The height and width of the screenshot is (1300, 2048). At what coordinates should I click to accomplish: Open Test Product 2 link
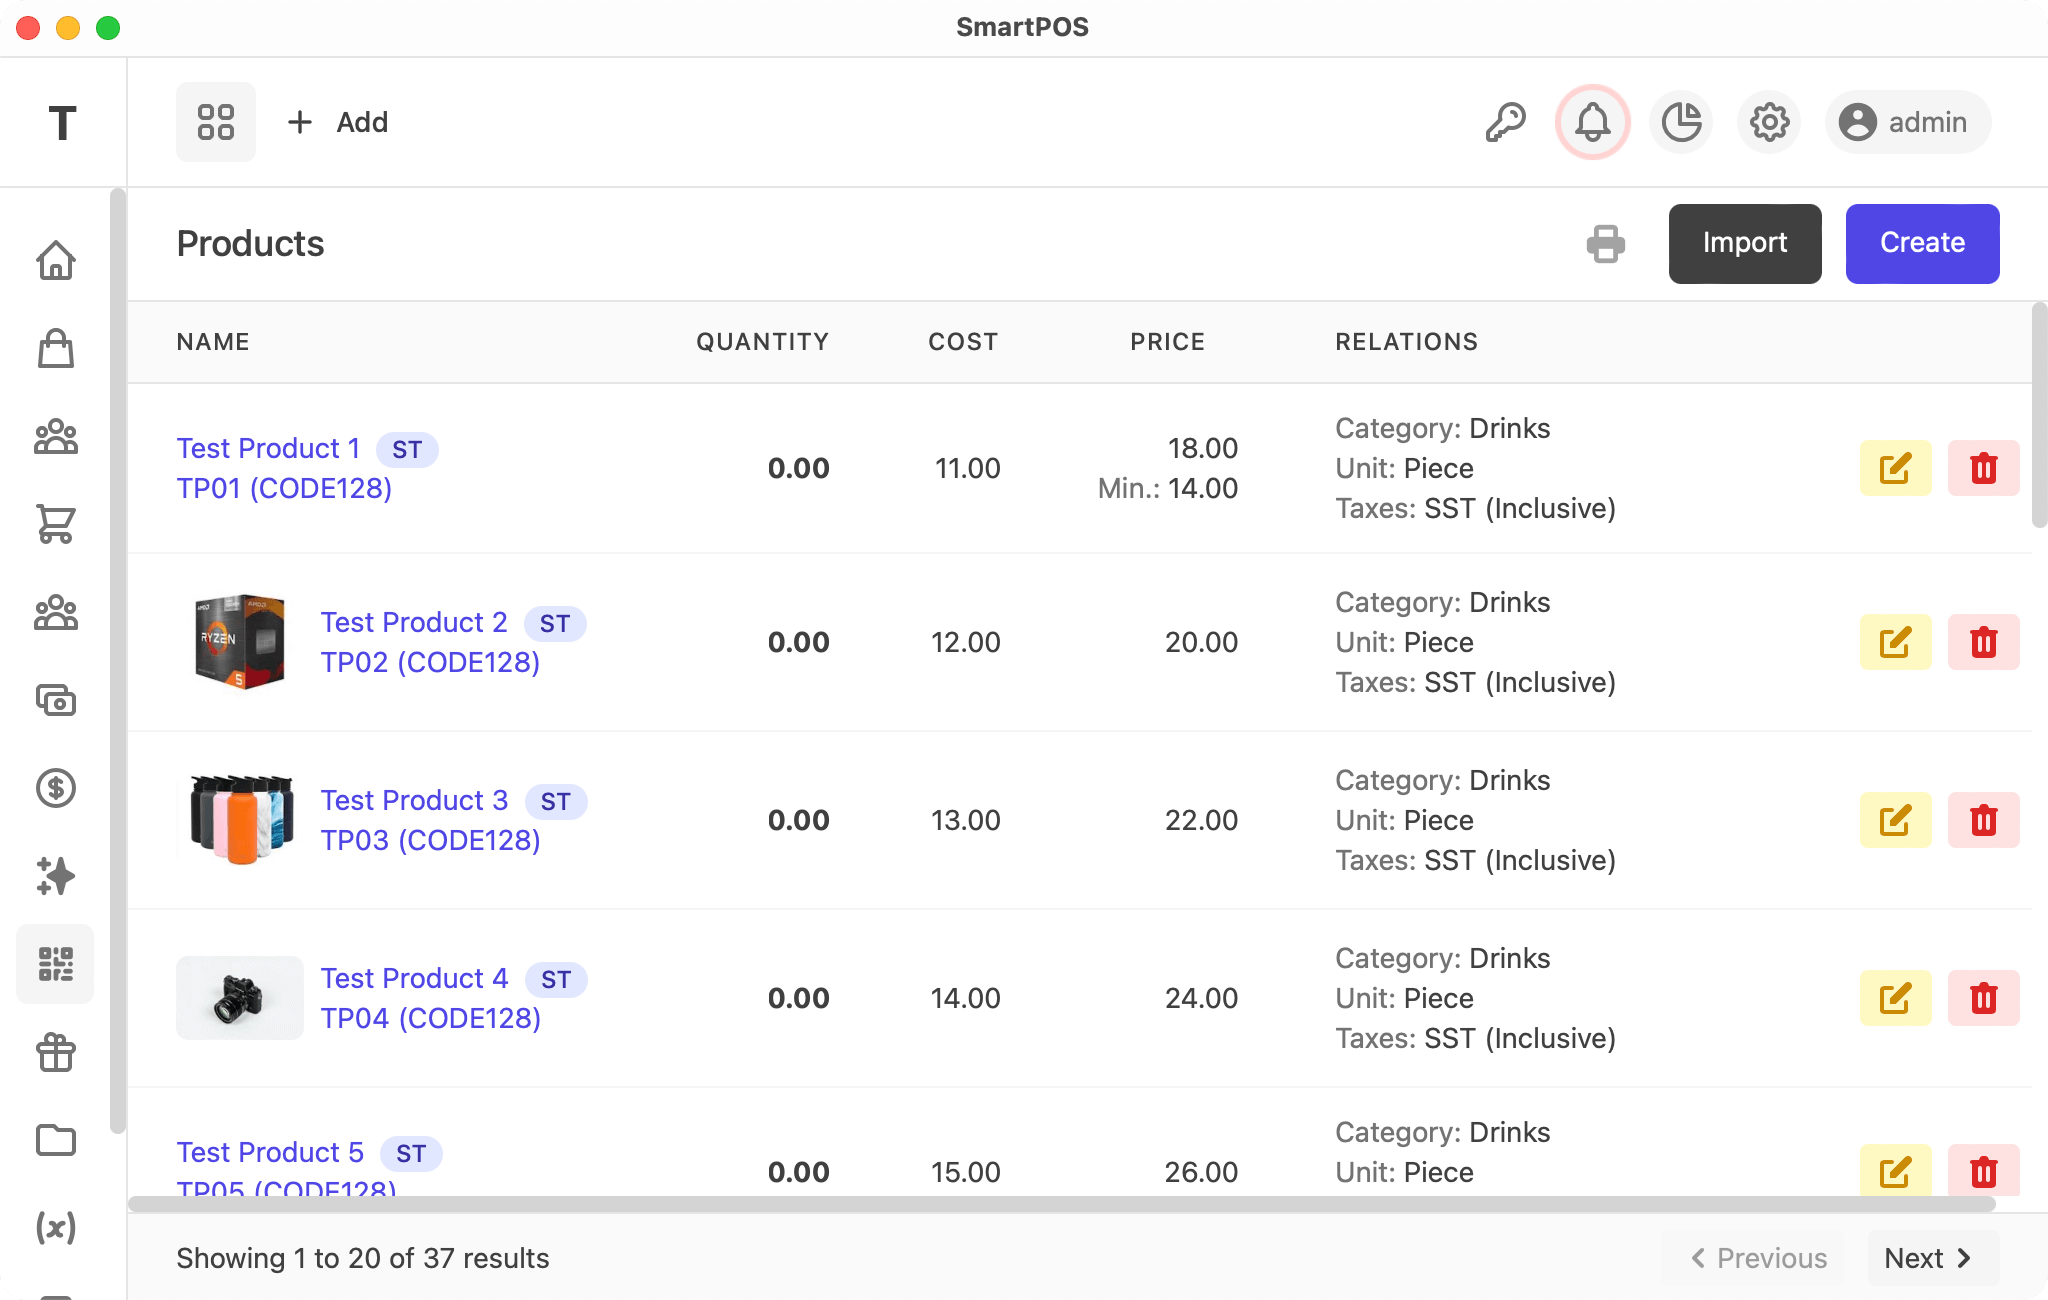click(414, 622)
